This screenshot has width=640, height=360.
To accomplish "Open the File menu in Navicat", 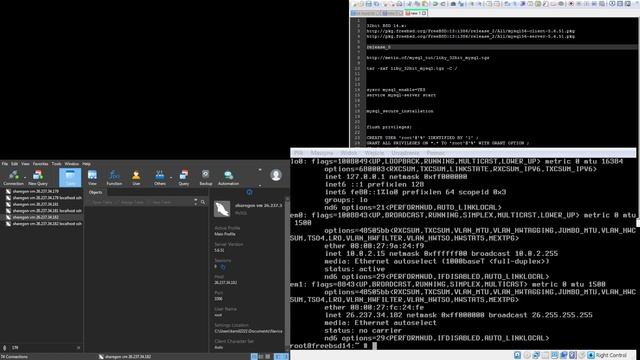I will tap(5, 164).
